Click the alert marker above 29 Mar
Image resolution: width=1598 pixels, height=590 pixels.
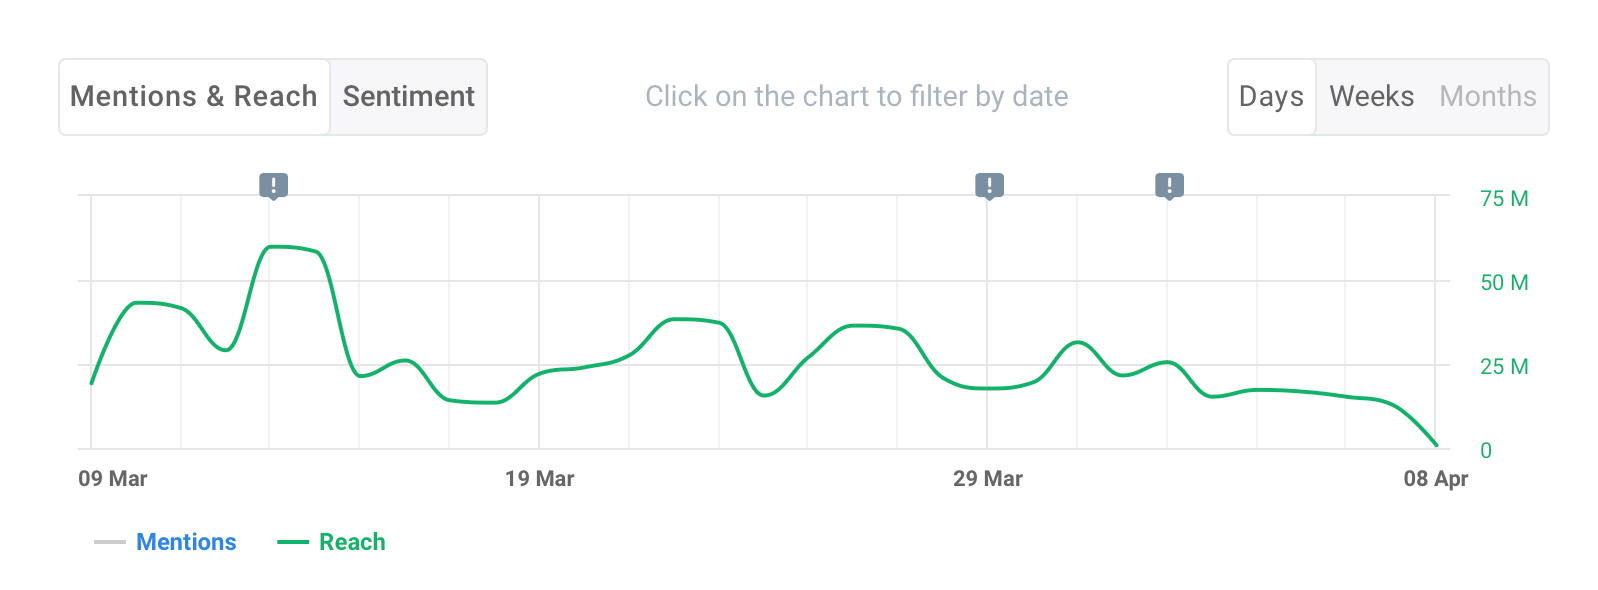coord(989,185)
